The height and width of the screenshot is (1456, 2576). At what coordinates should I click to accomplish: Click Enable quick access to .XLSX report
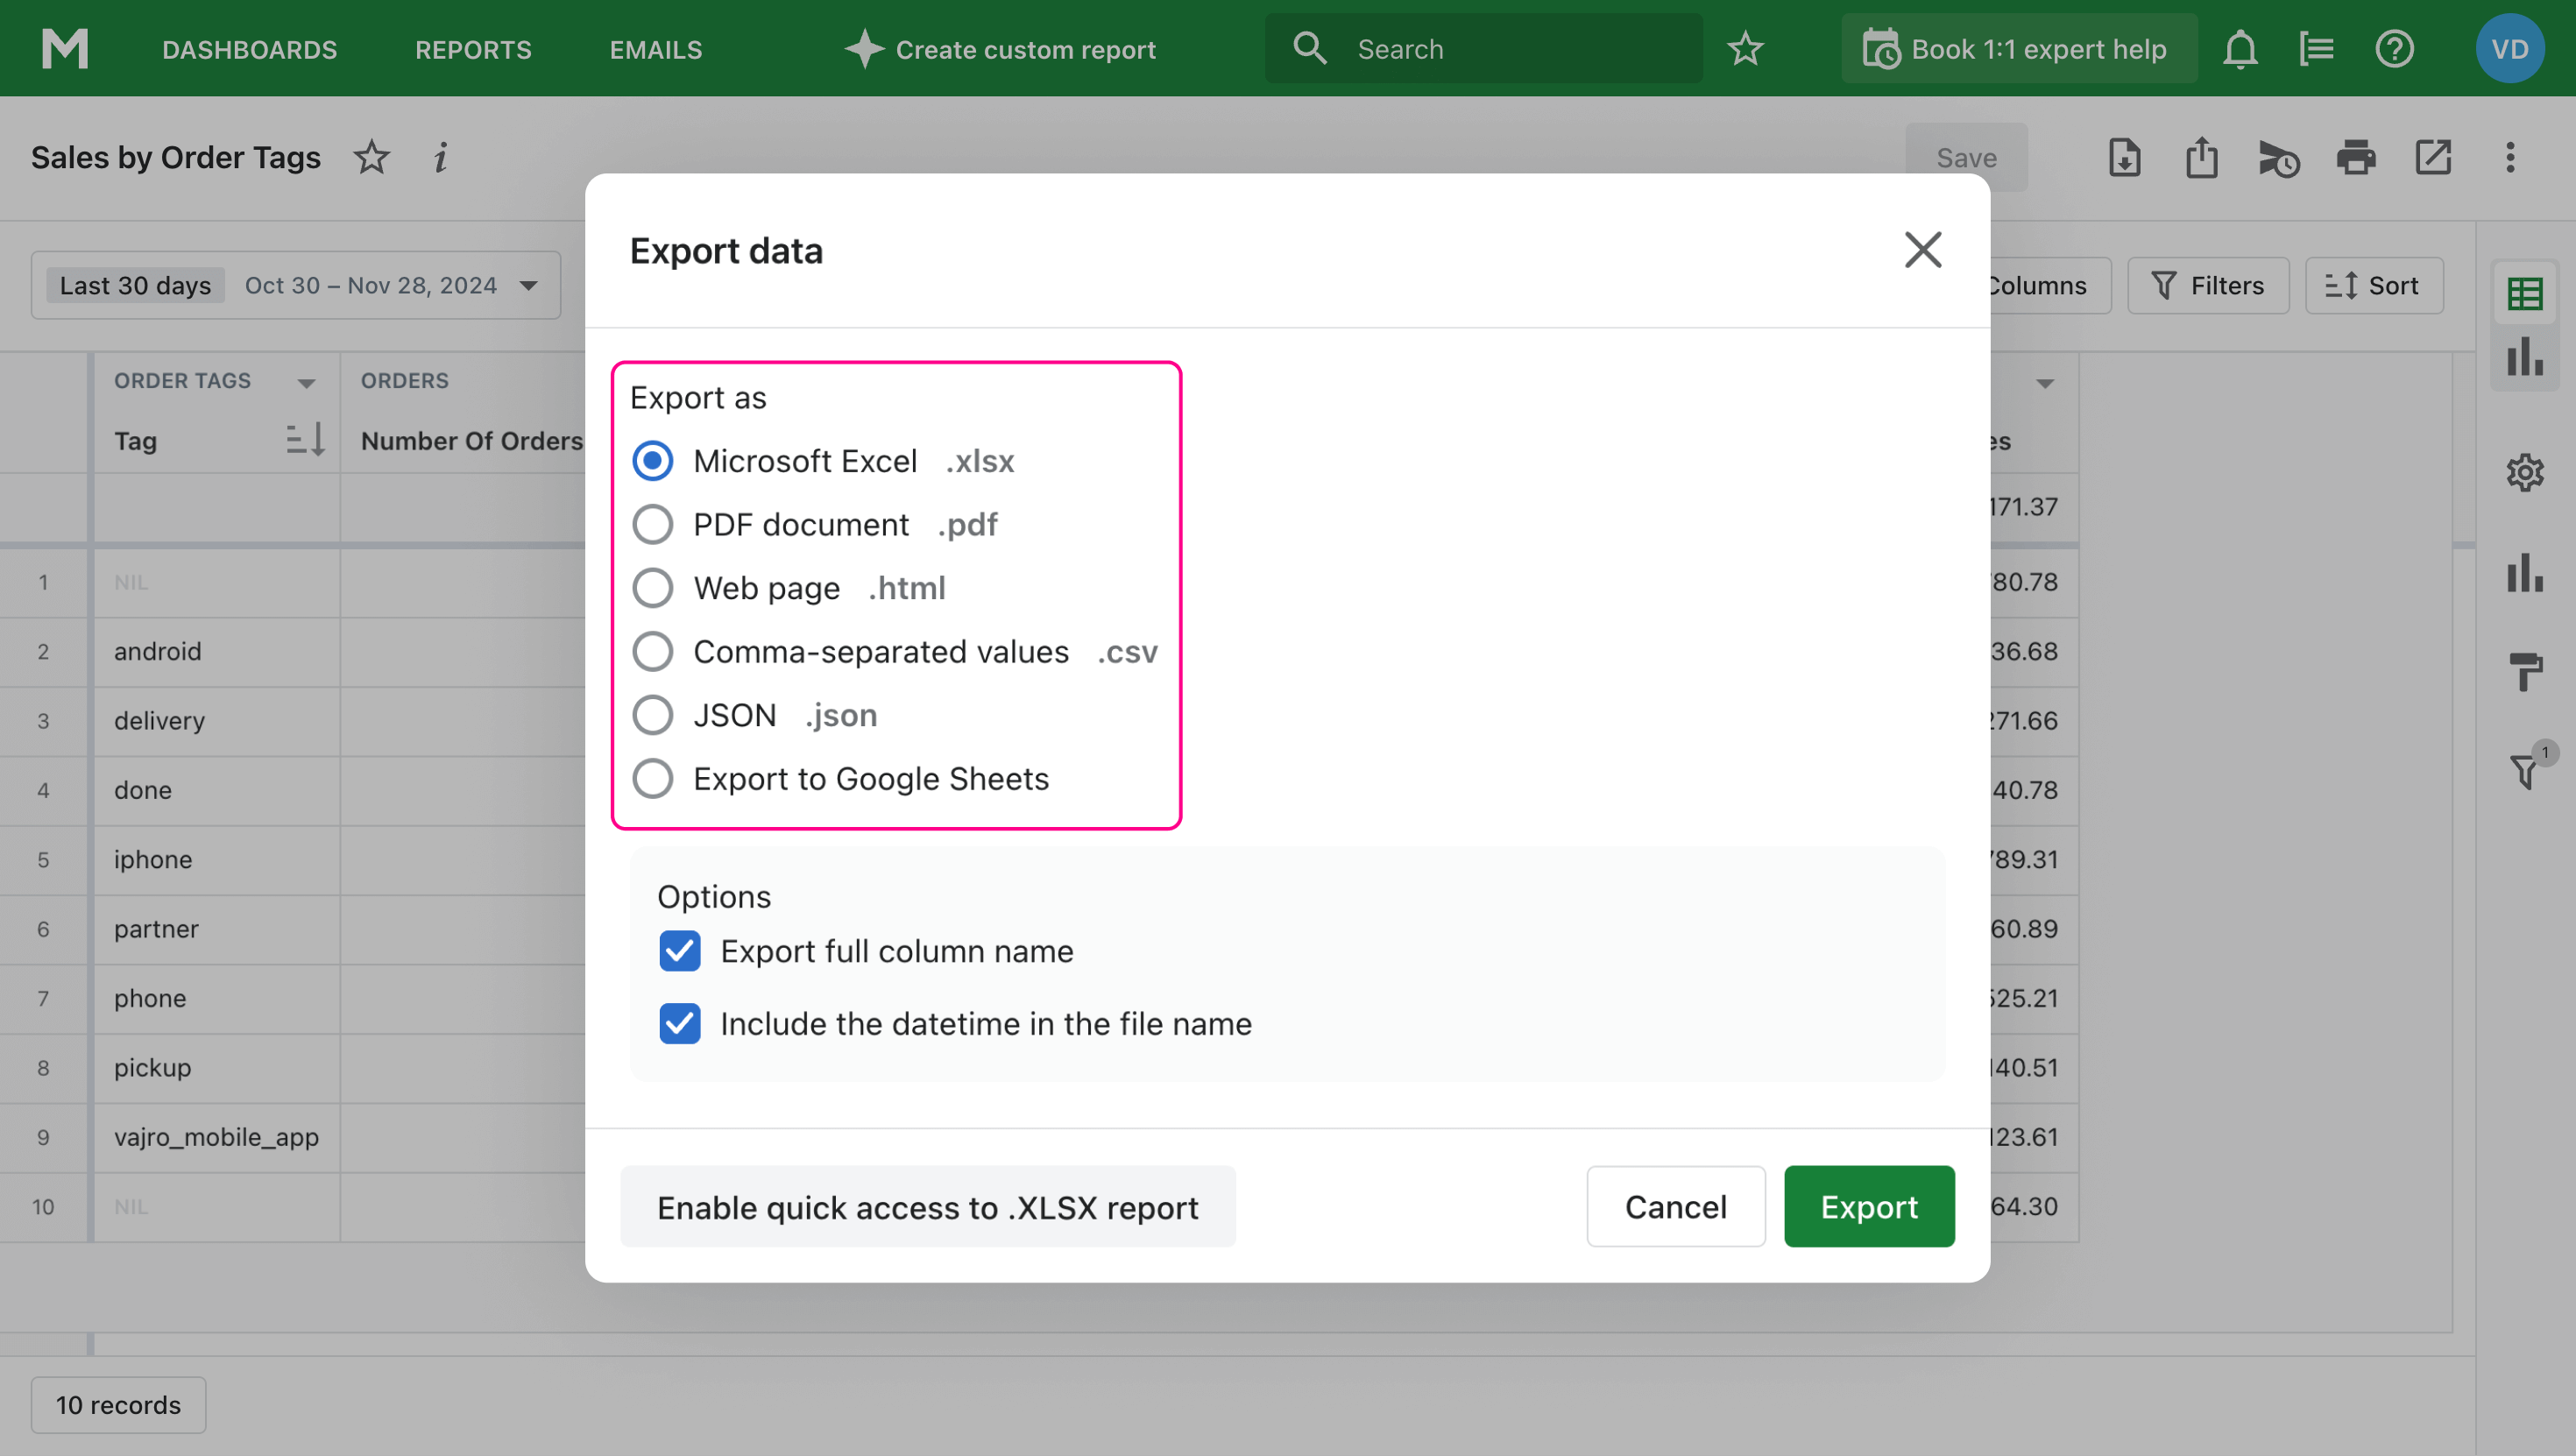pyautogui.click(x=927, y=1206)
